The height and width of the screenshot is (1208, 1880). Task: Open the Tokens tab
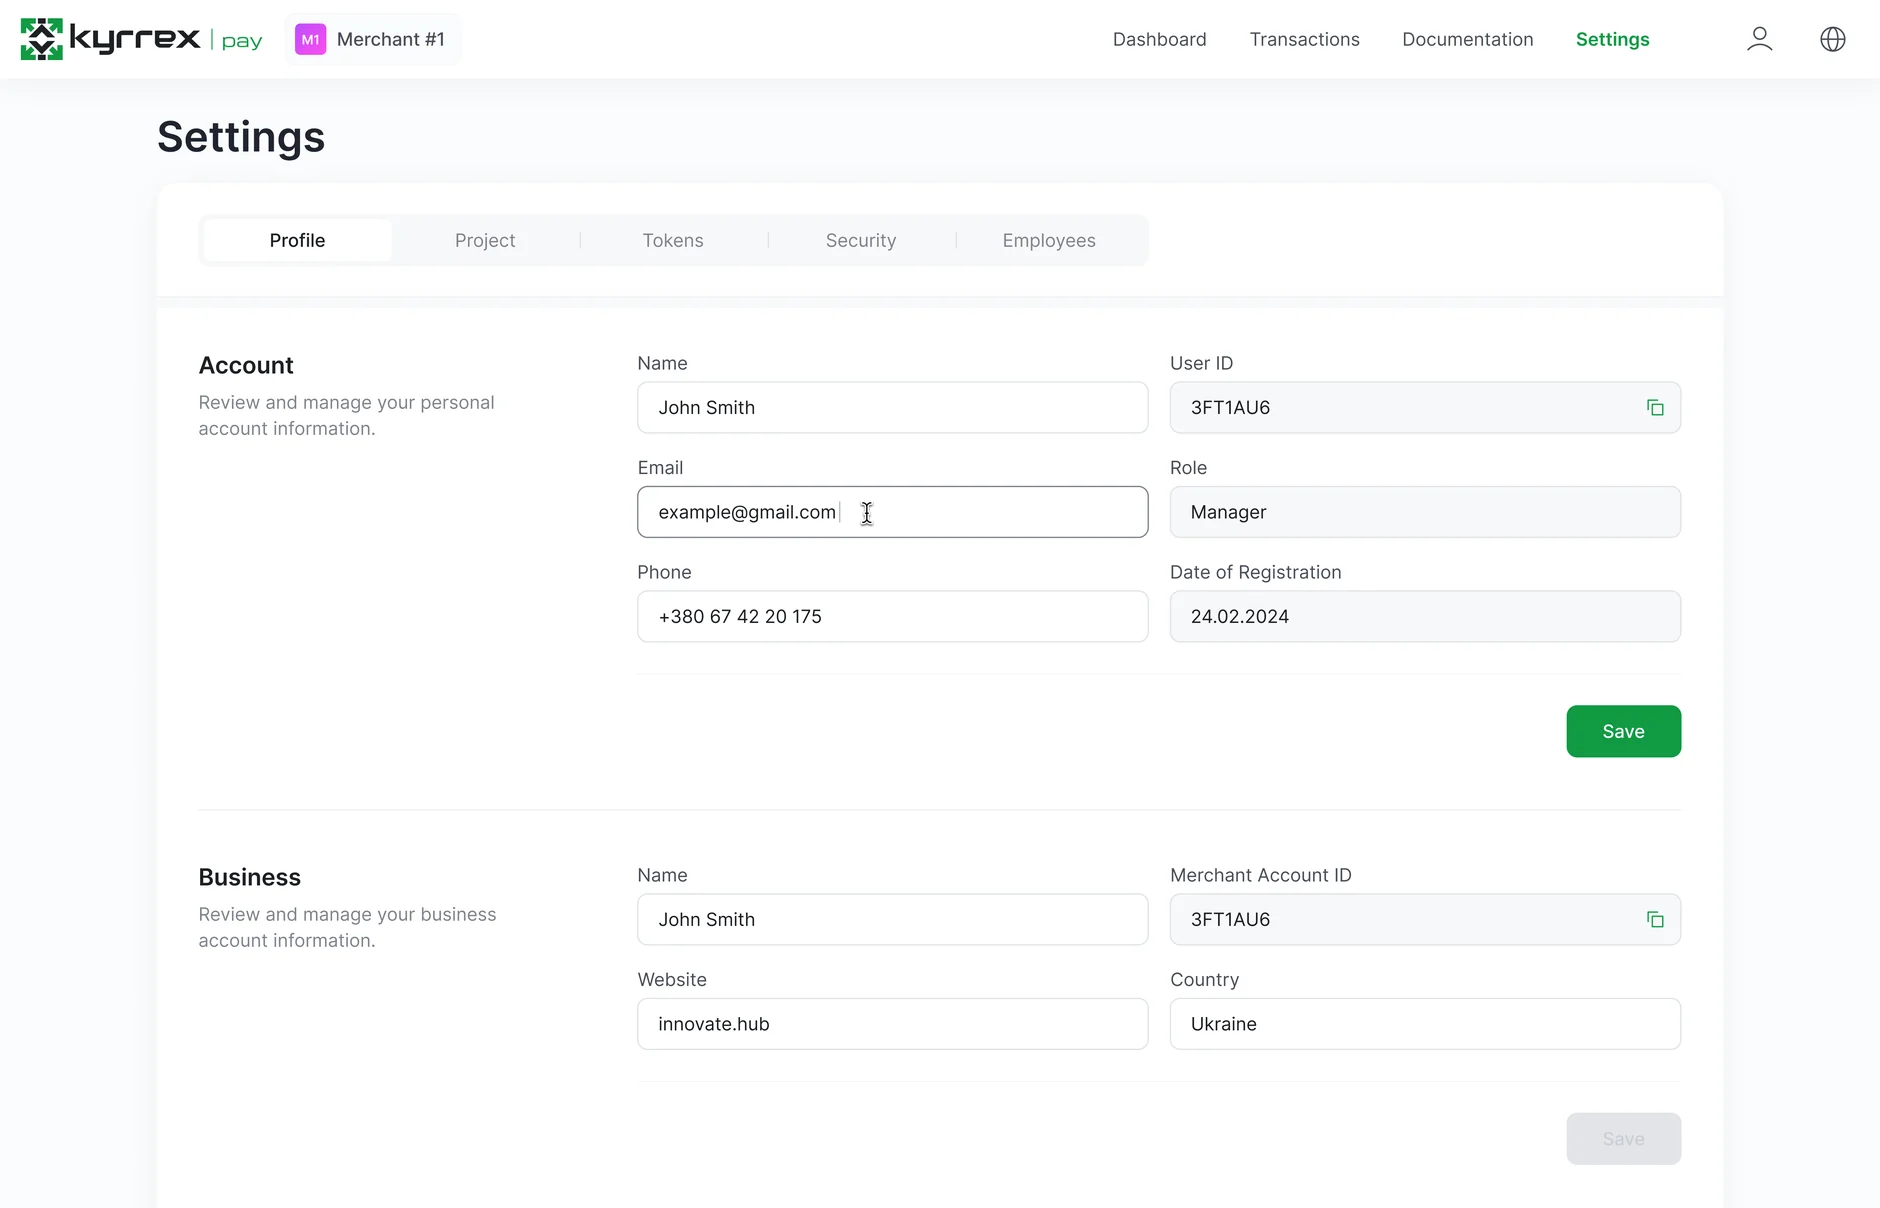pos(673,240)
